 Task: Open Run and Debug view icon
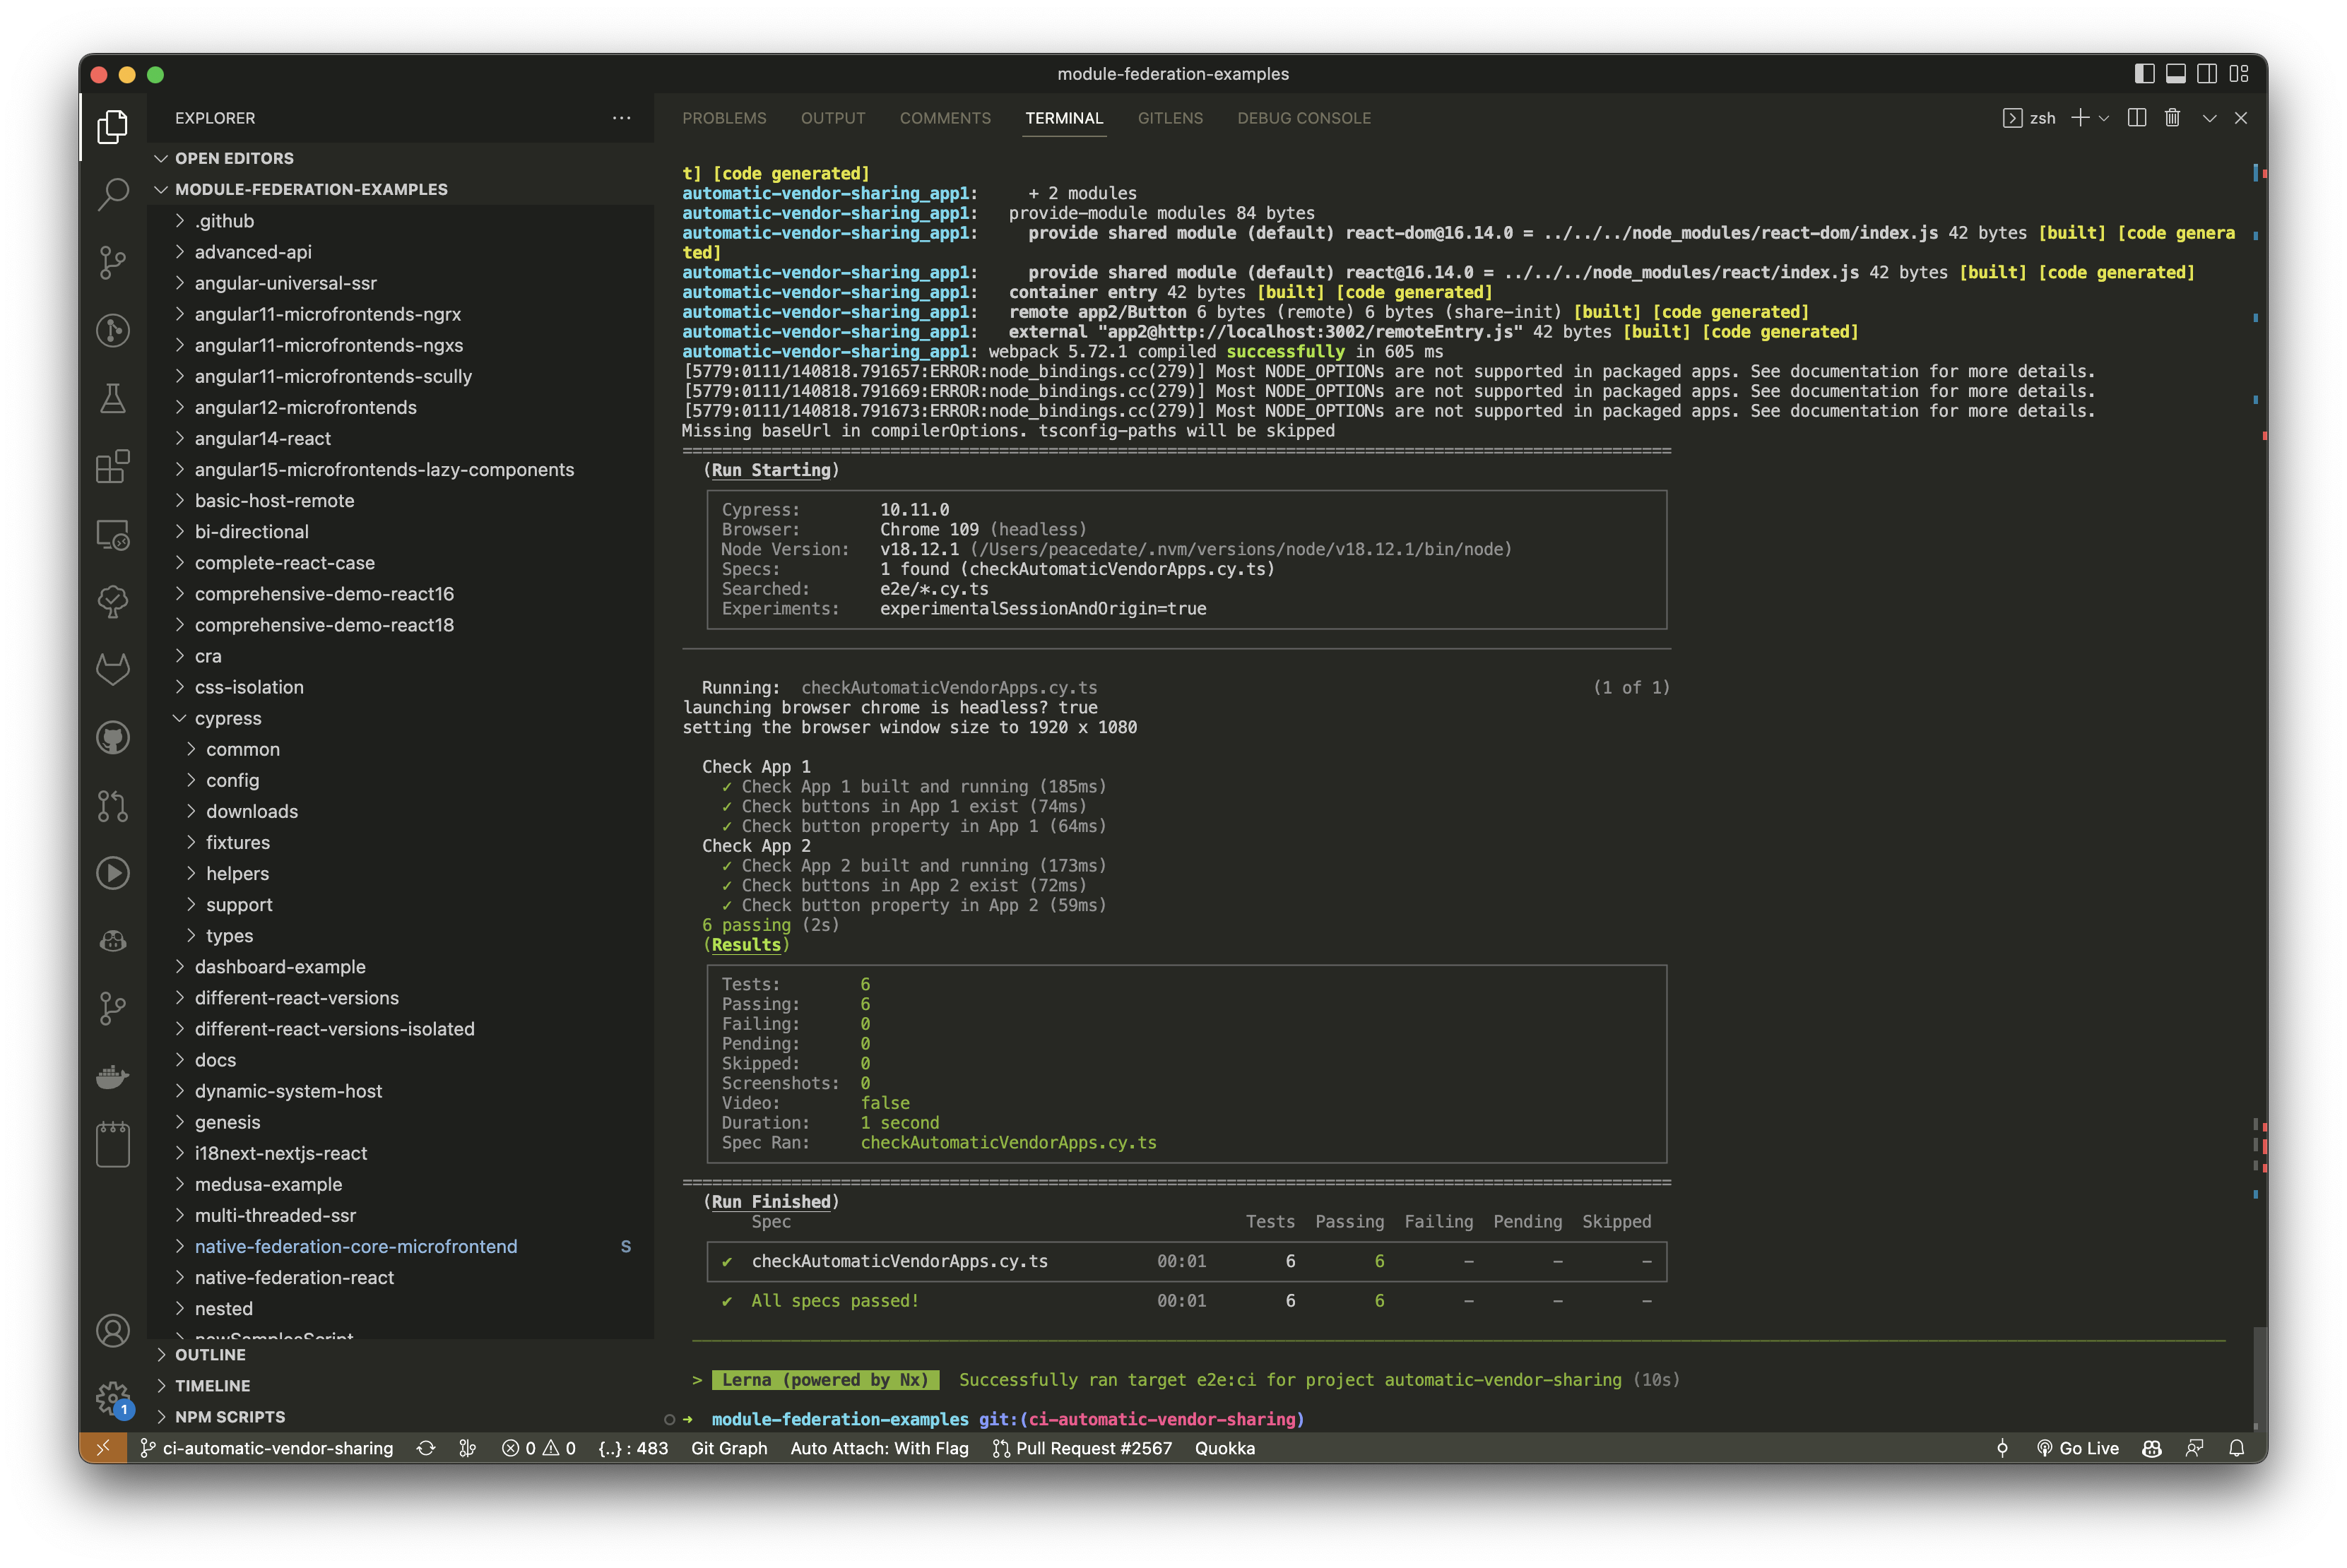click(x=113, y=330)
